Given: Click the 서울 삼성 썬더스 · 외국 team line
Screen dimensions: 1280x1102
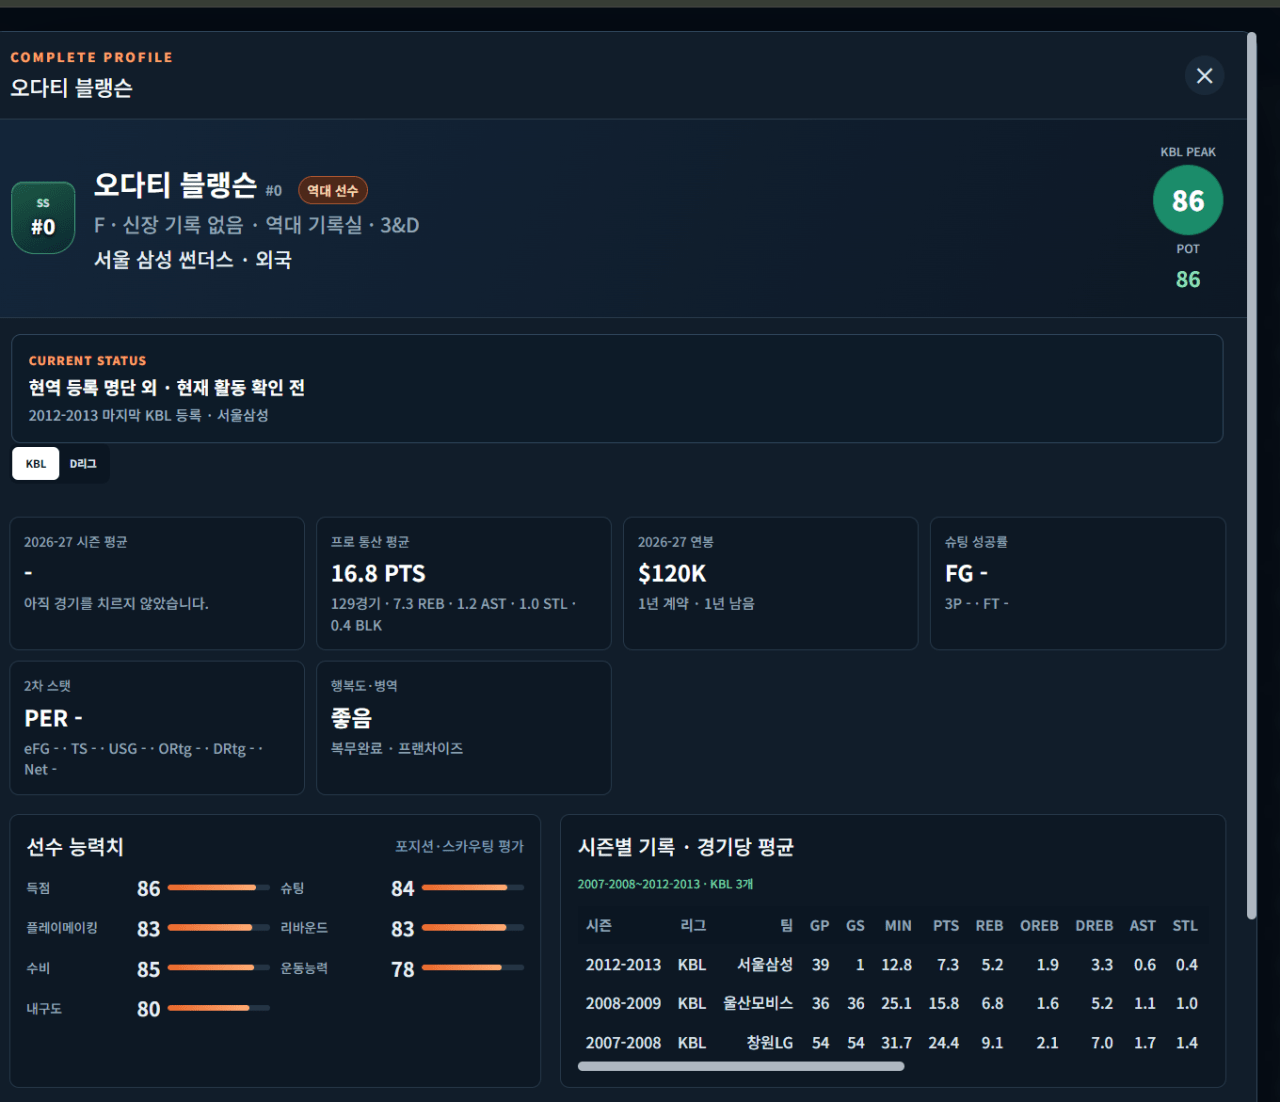Looking at the screenshot, I should tap(193, 260).
